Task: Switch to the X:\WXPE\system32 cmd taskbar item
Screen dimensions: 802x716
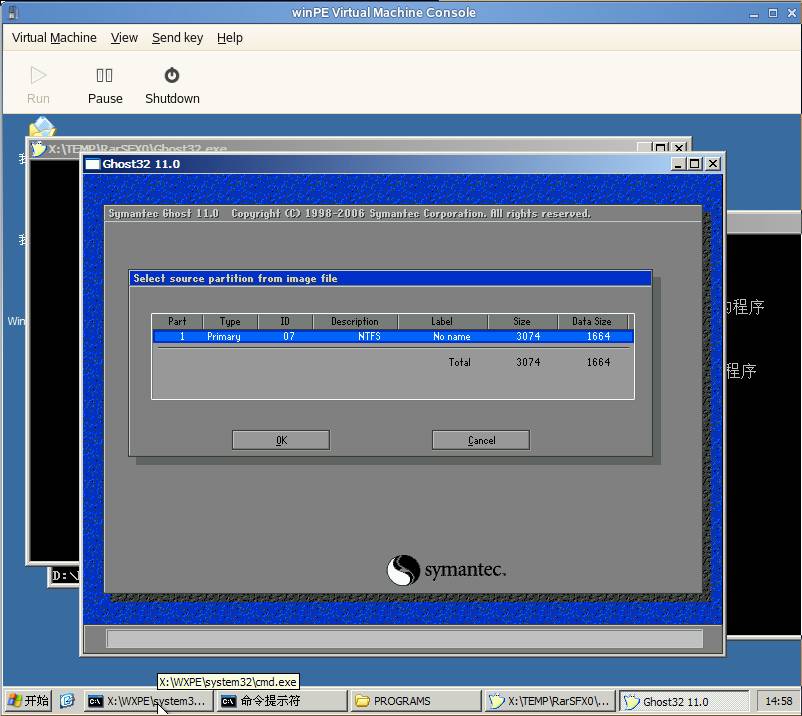Action: point(147,701)
